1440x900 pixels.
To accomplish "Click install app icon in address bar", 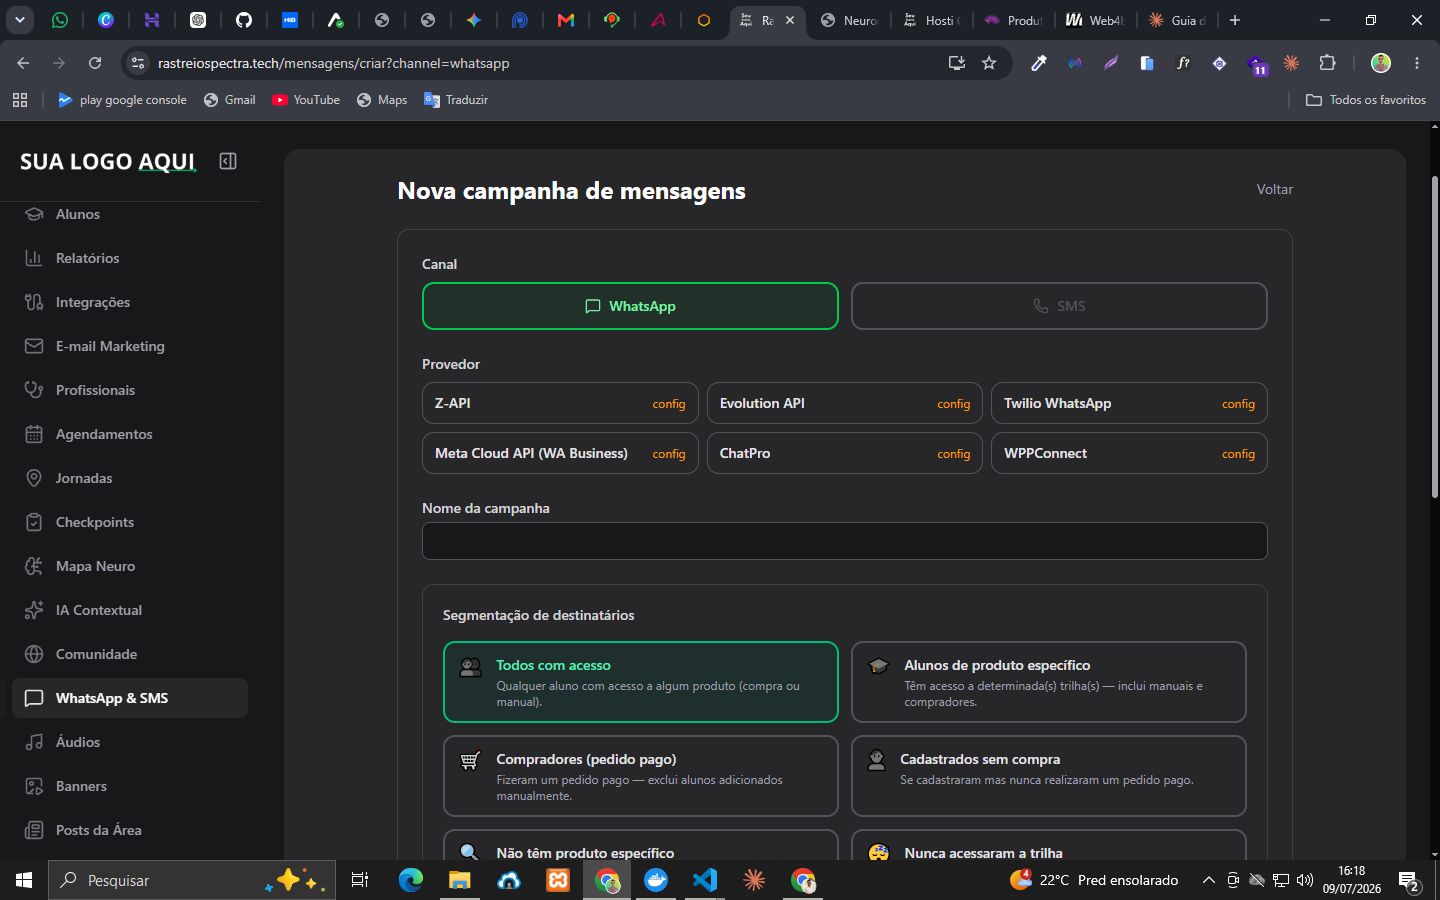I will click(957, 63).
